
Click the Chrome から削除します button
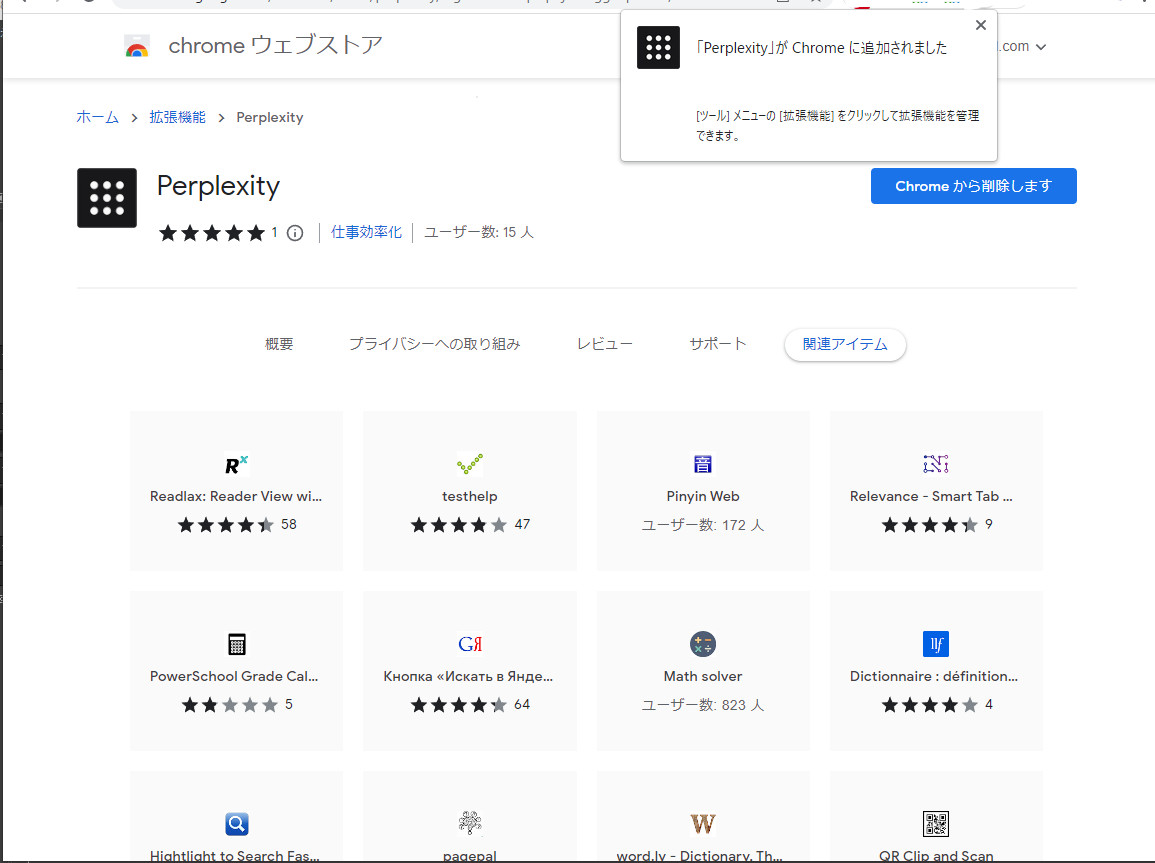pyautogui.click(x=973, y=186)
